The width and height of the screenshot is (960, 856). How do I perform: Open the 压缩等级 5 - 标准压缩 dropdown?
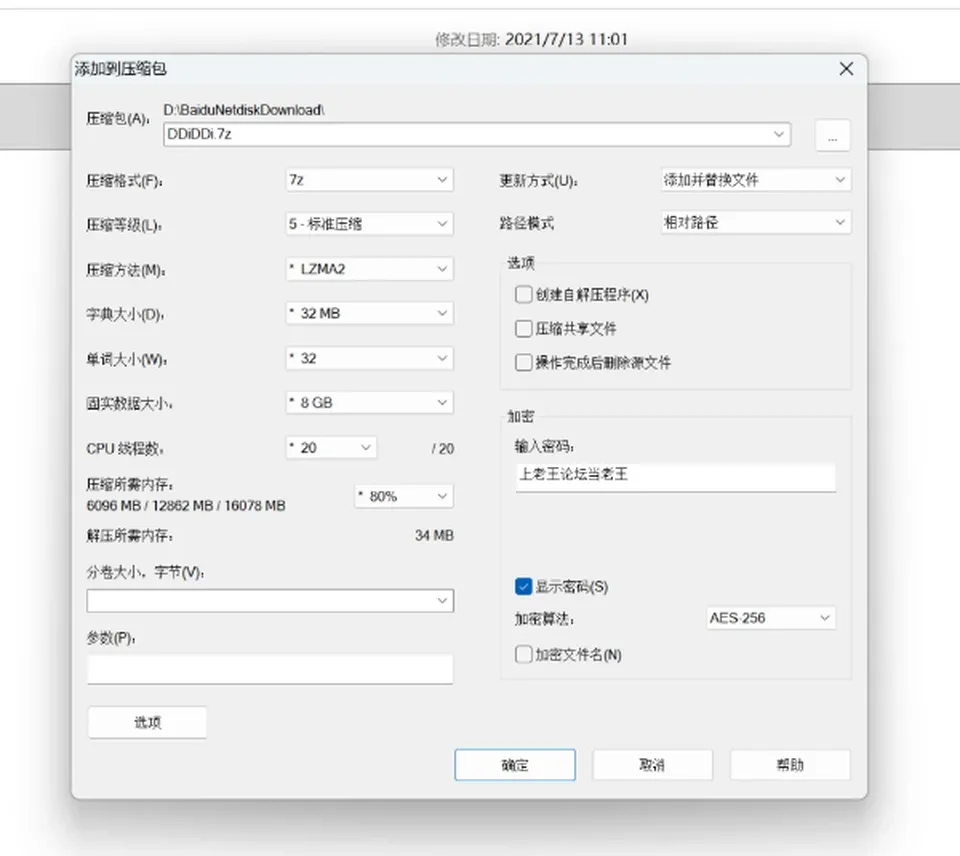[x=369, y=224]
